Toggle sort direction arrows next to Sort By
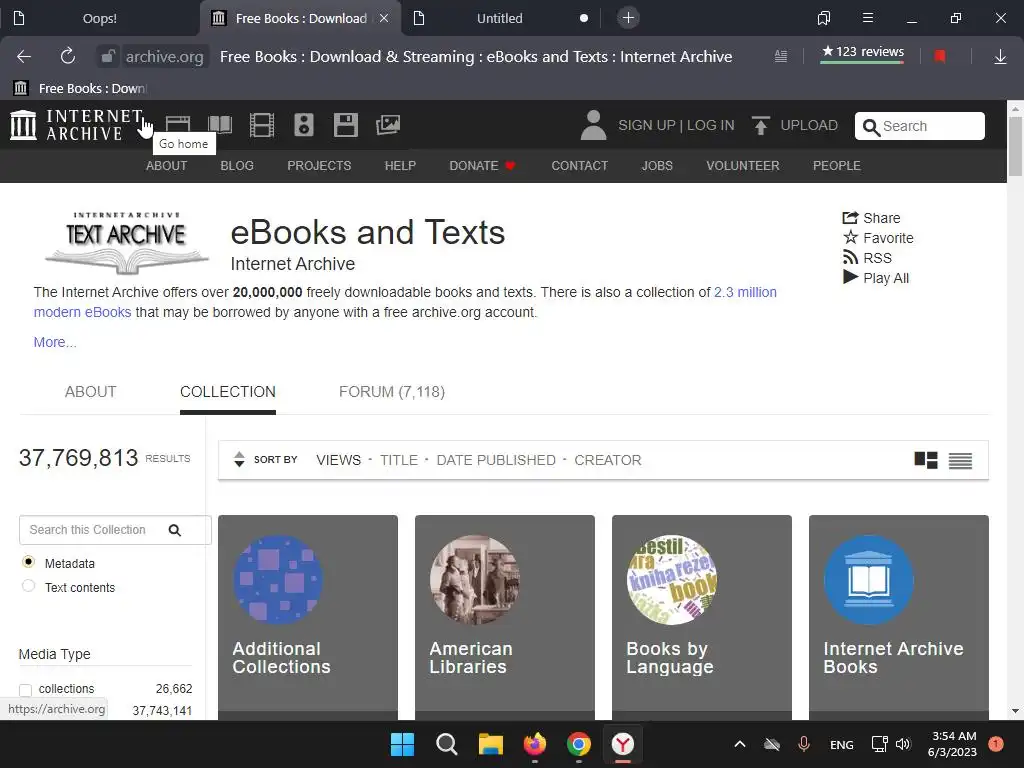The image size is (1024, 768). click(x=239, y=460)
